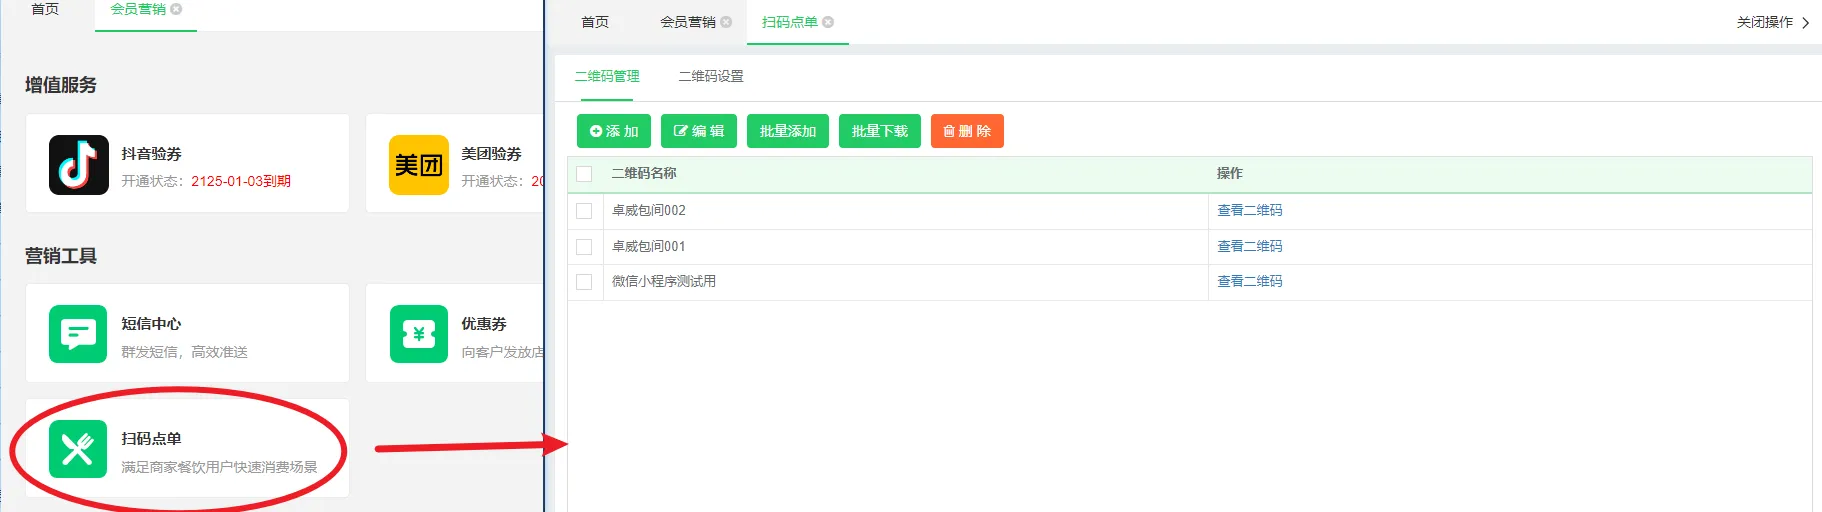Open the 扫码点单 fork-and-knife icon

coord(78,449)
